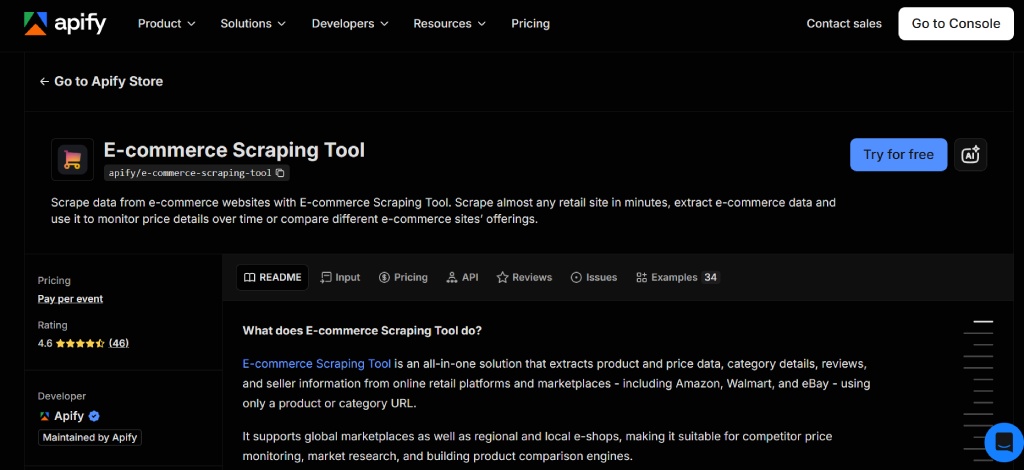The width and height of the screenshot is (1024, 470).
Task: Open the chat support bubble
Action: [1003, 442]
